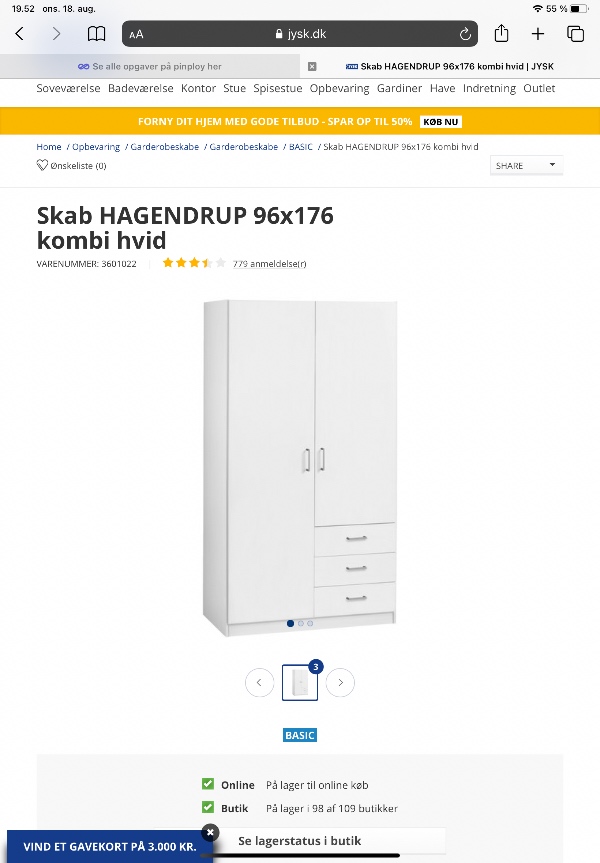Reload the jysk.dk page
This screenshot has height=863, width=600.
click(465, 34)
